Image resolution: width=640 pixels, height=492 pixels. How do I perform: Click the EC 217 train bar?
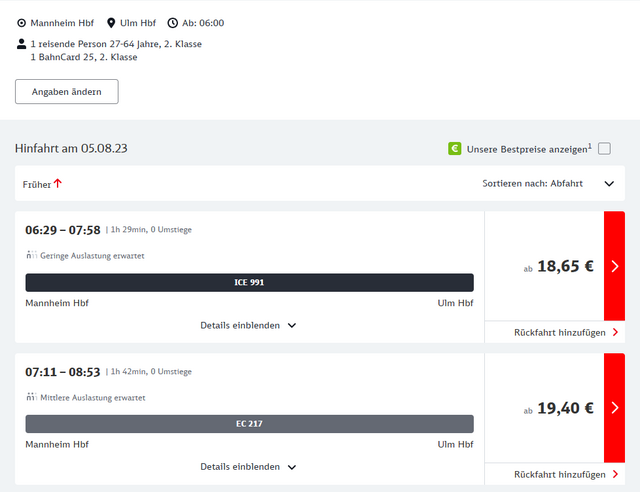click(249, 424)
